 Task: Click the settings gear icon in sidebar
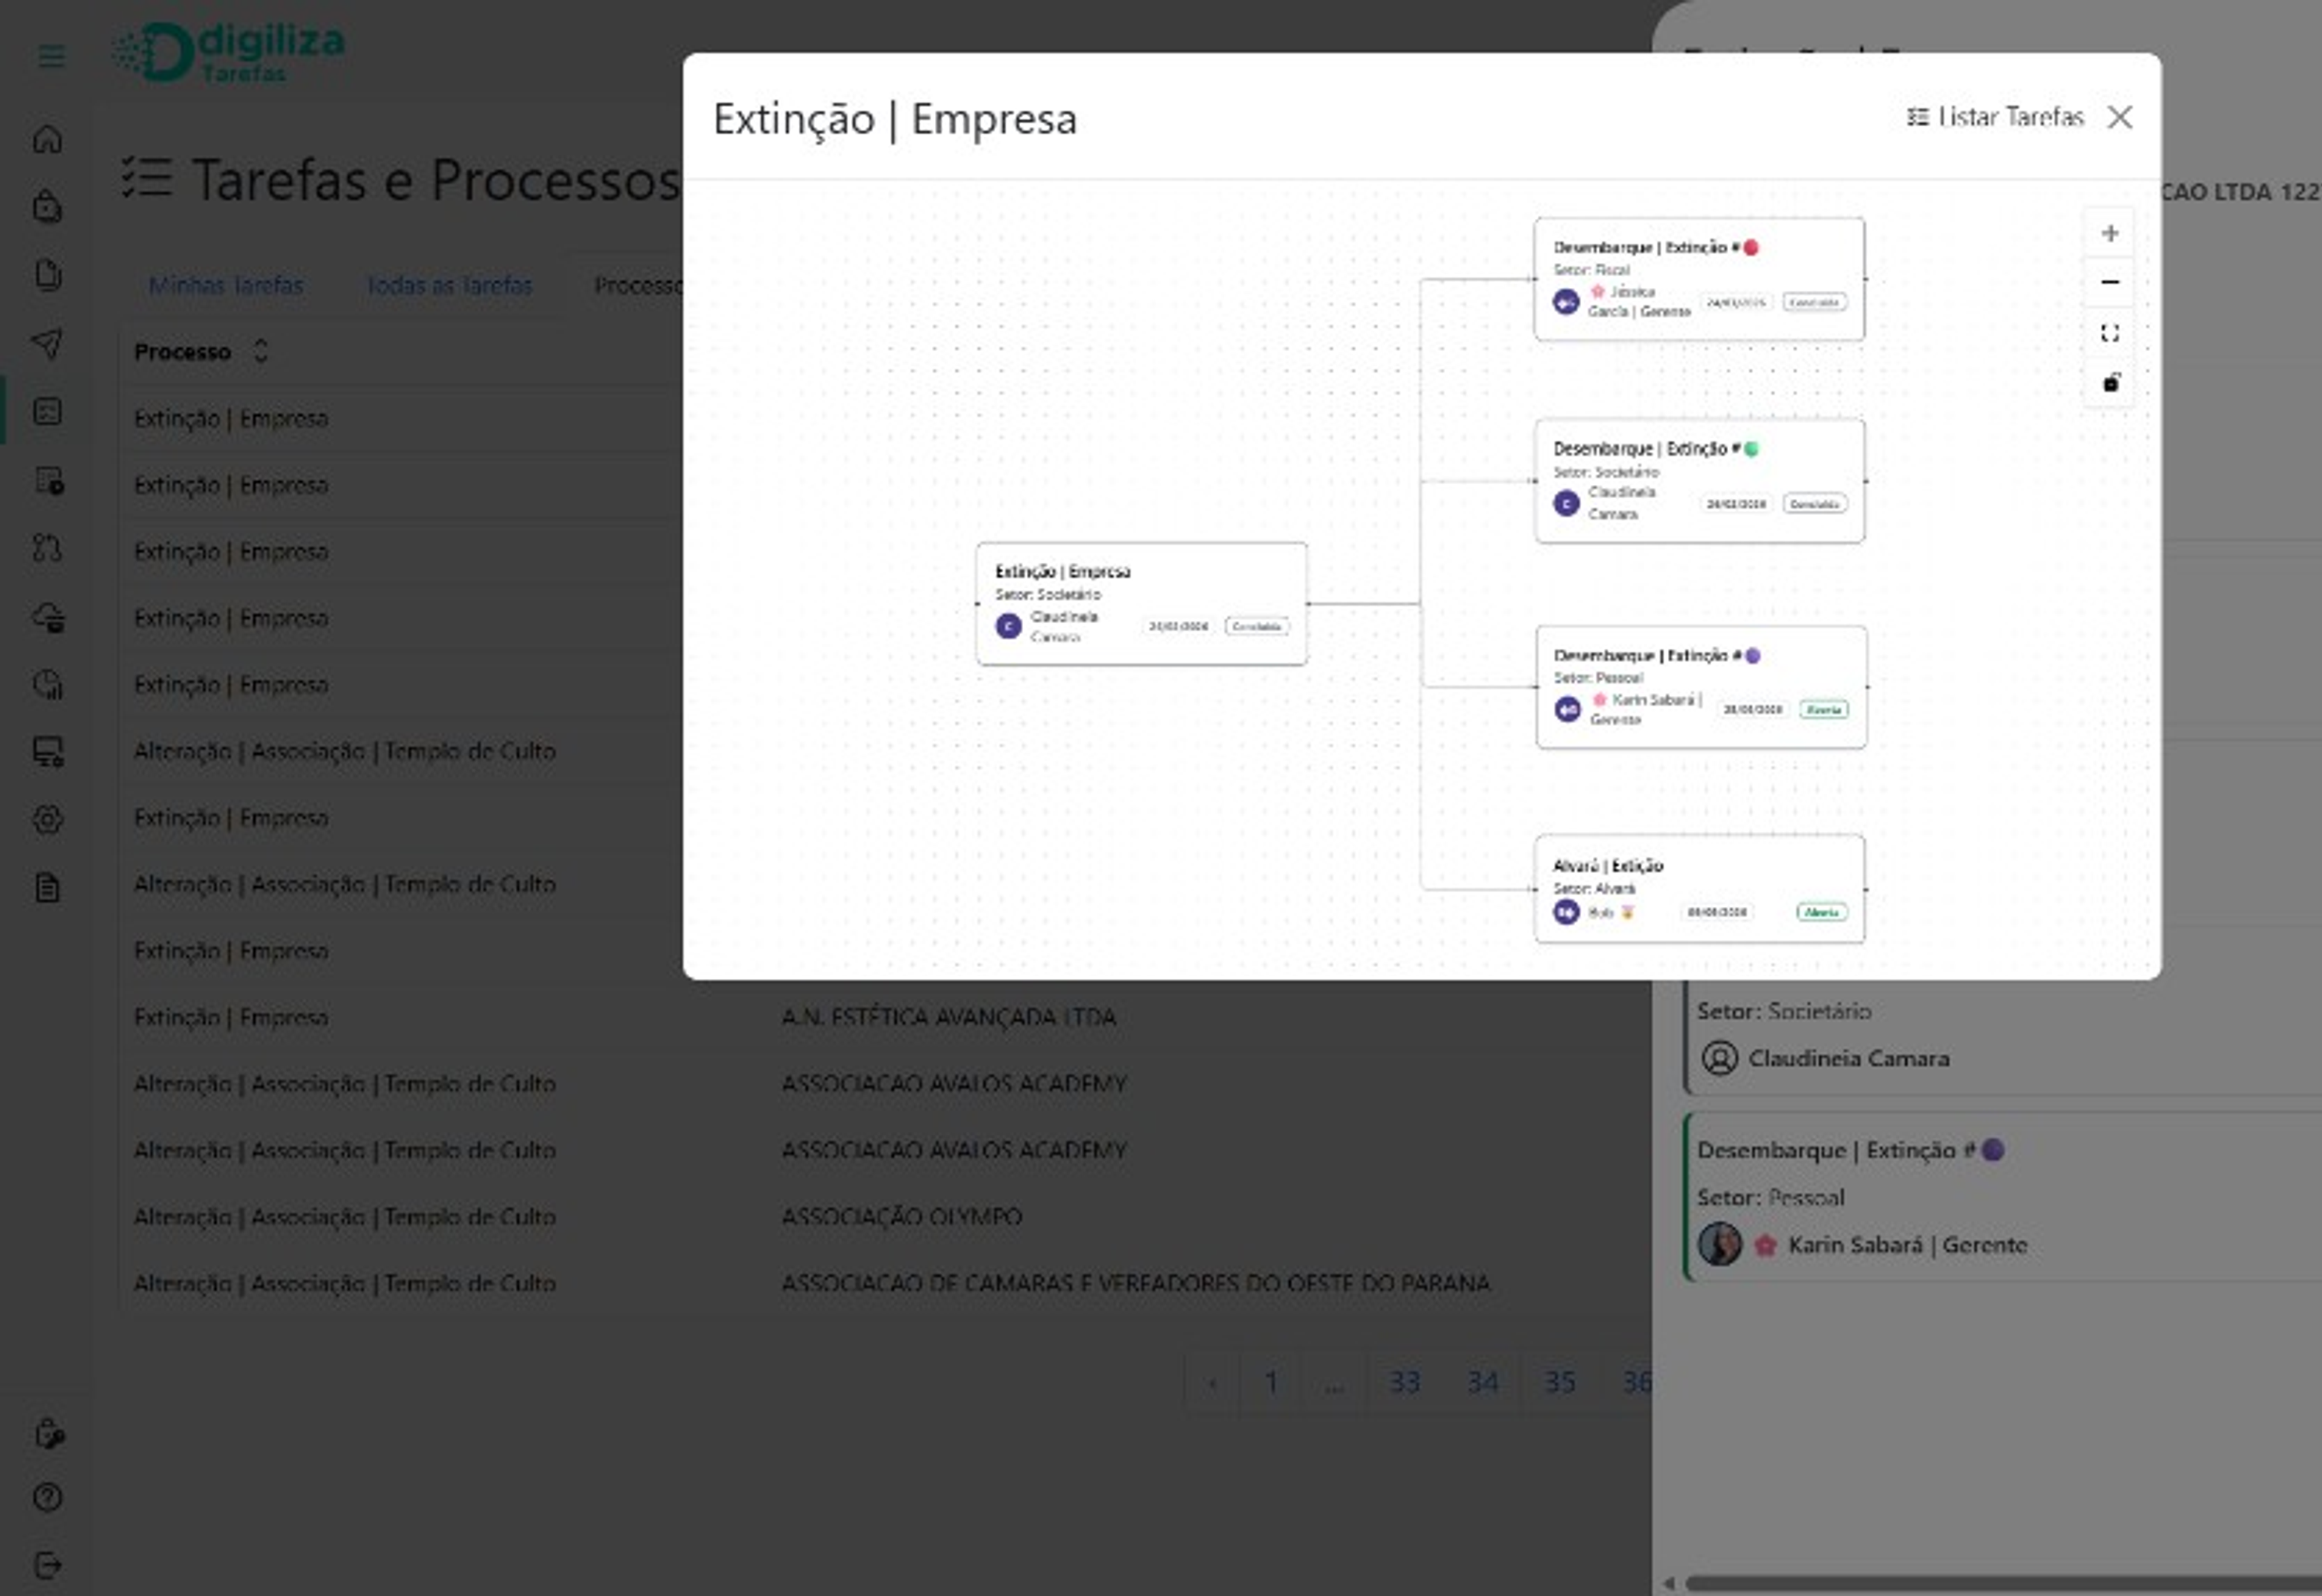47,820
